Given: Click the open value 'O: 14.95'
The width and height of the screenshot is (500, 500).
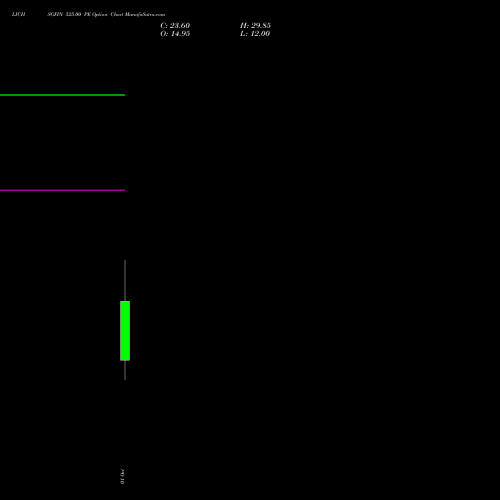Looking at the screenshot, I should pos(175,34).
